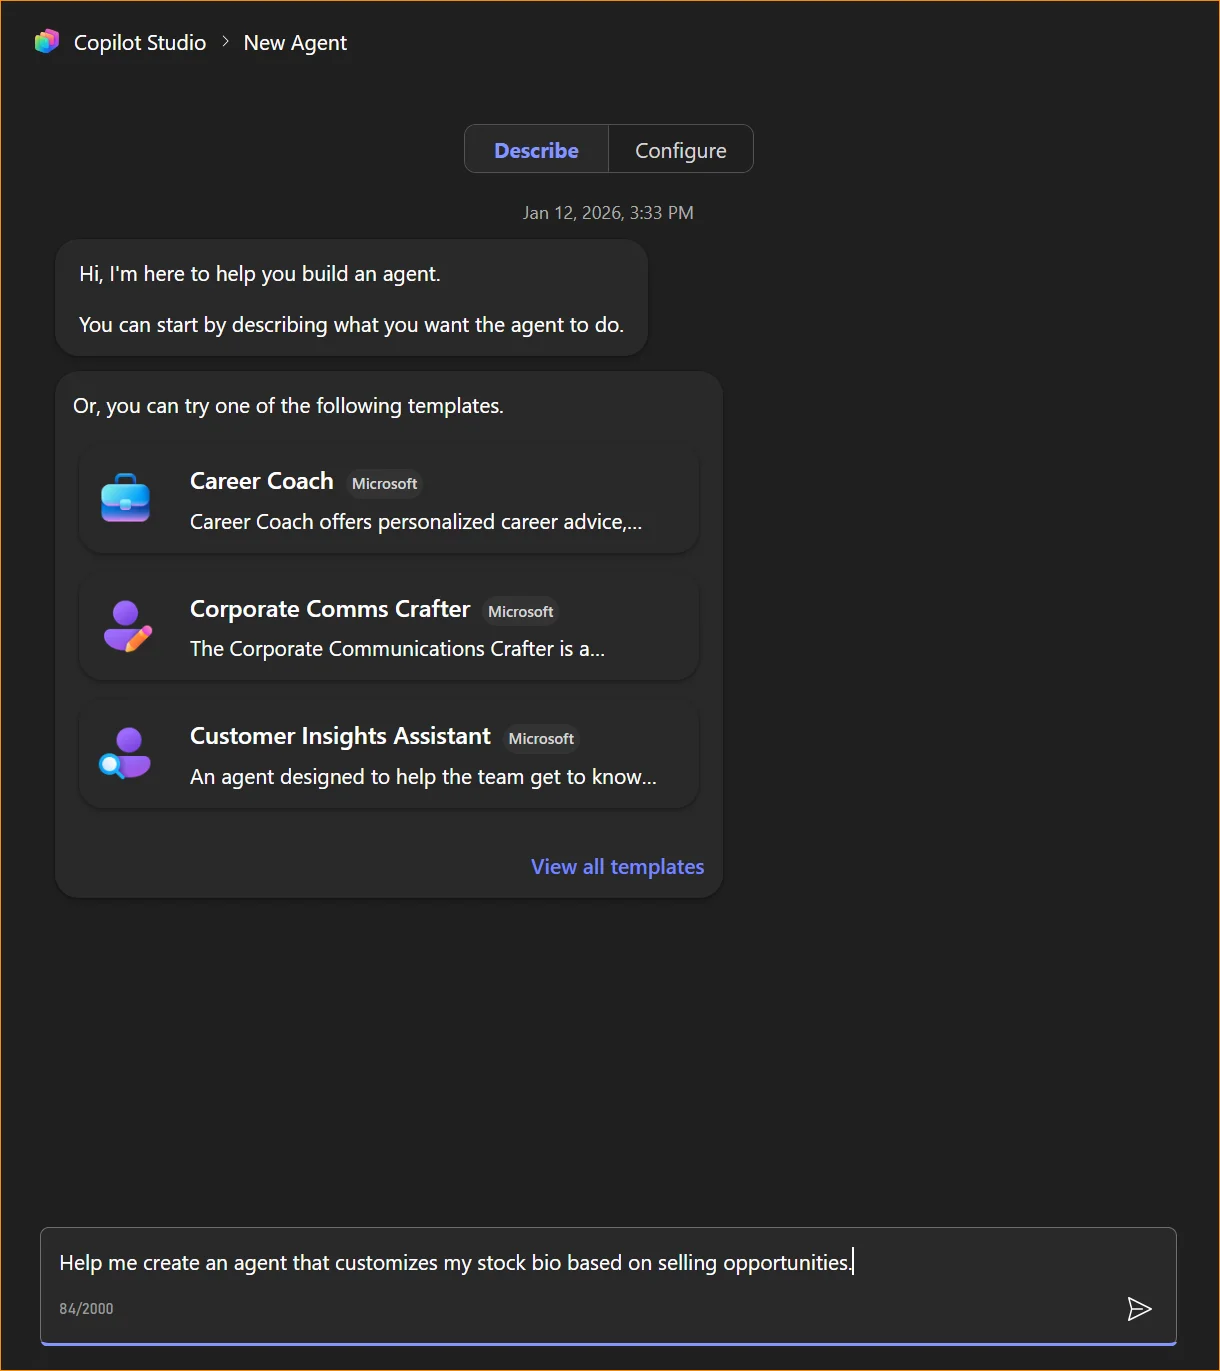Click the send message arrow icon
The width and height of the screenshot is (1220, 1371).
pyautogui.click(x=1139, y=1308)
